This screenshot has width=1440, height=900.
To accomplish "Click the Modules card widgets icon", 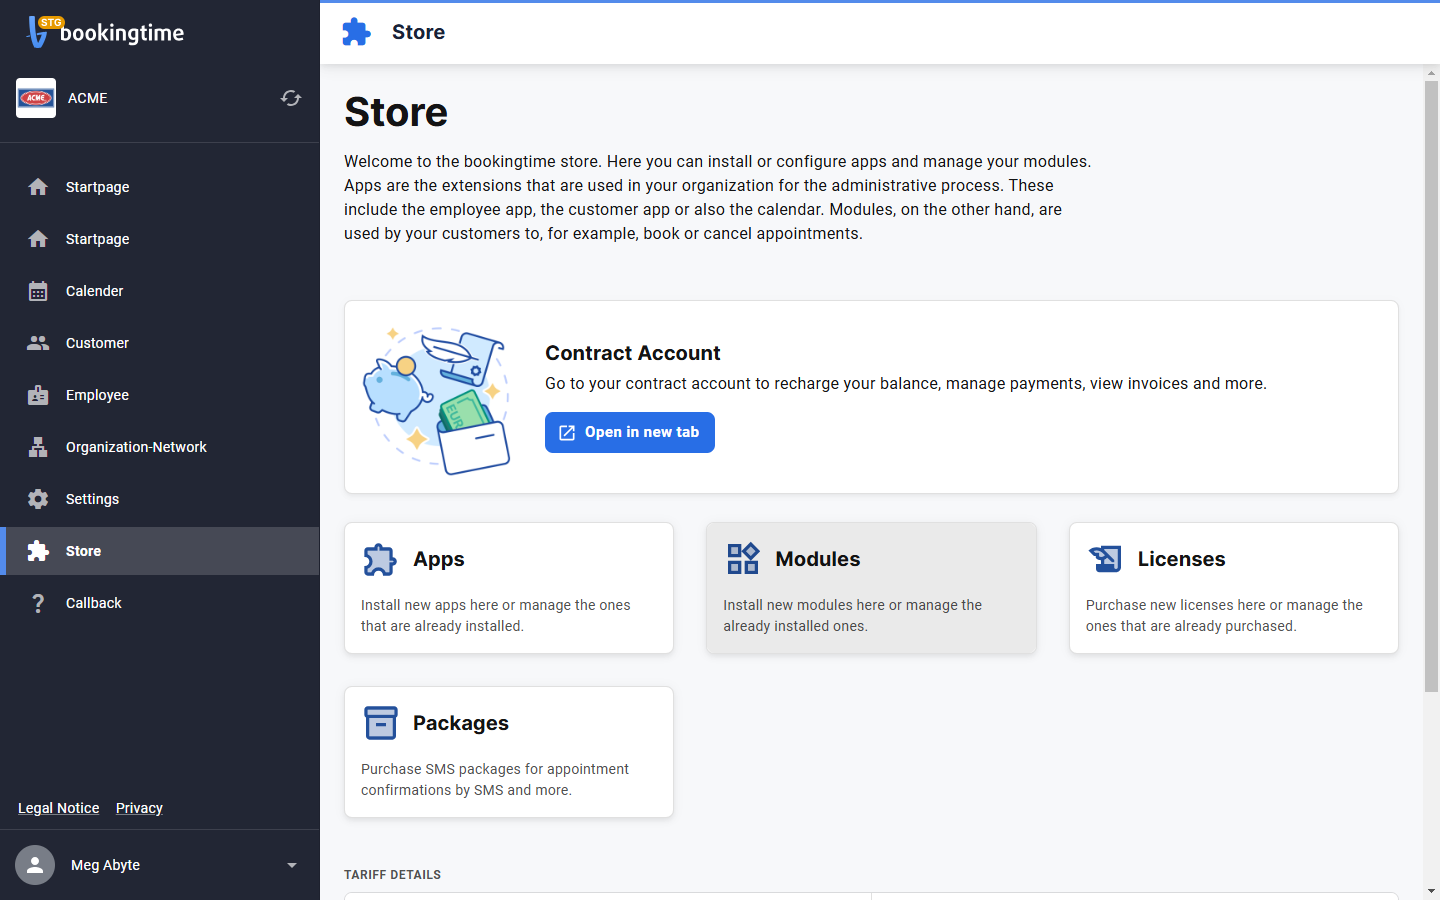I will tap(743, 559).
